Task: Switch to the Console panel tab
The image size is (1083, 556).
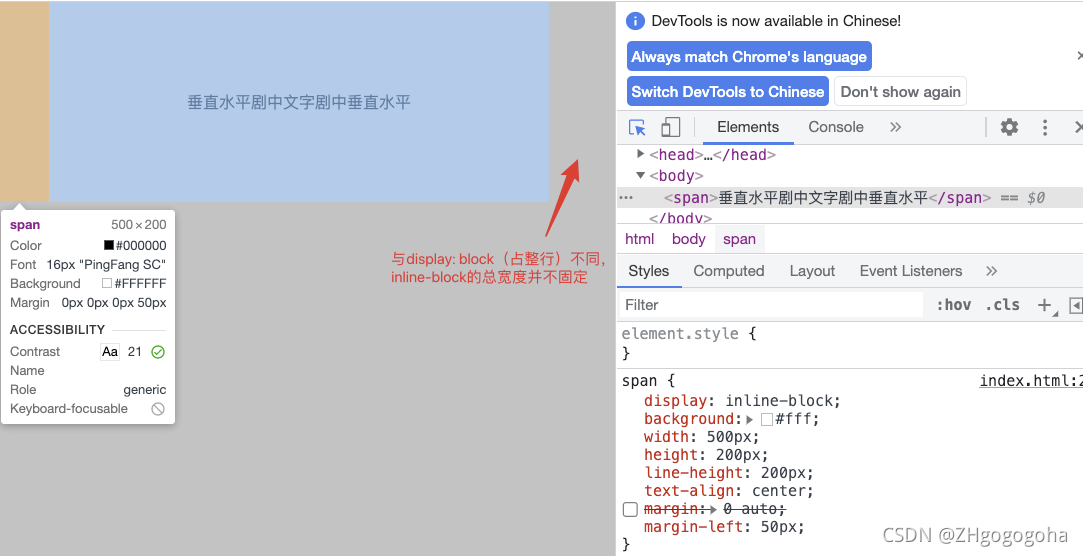Action: [836, 127]
